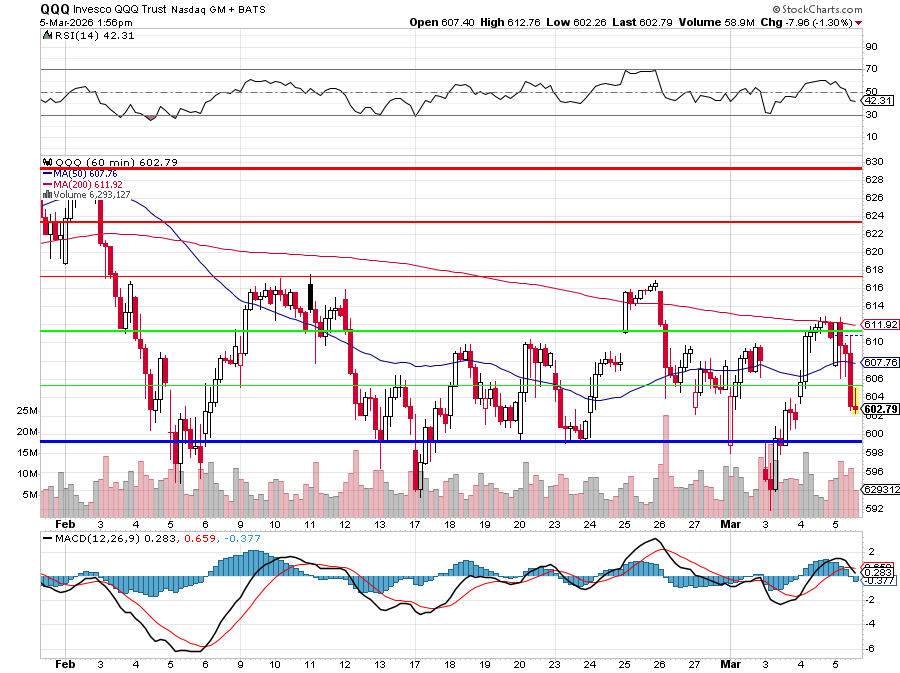Click the MACD(12,26,9) legend line icon
The width and height of the screenshot is (900, 673).
(x=48, y=538)
